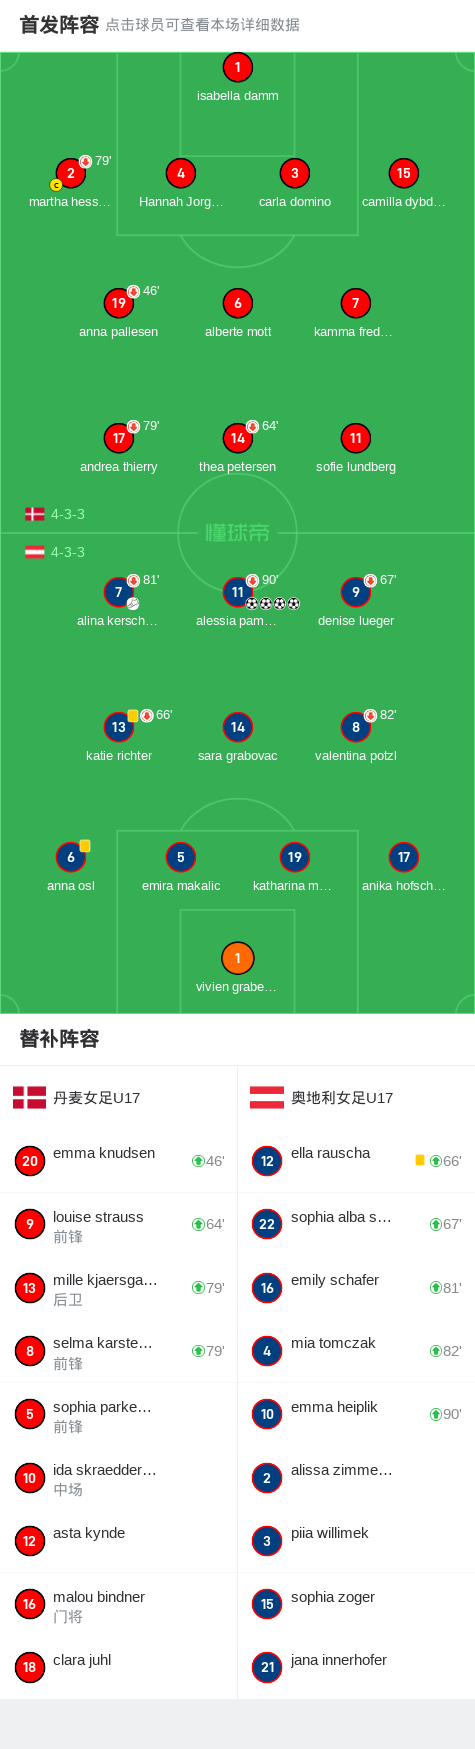Click the Austria flag in substitutes header
The height and width of the screenshot is (1749, 475).
(x=267, y=1097)
